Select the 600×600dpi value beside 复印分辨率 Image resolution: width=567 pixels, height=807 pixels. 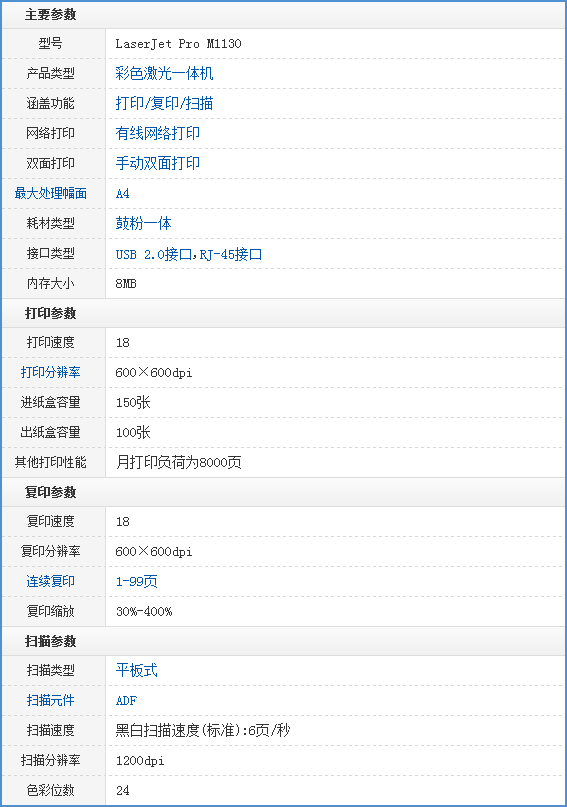154,552
